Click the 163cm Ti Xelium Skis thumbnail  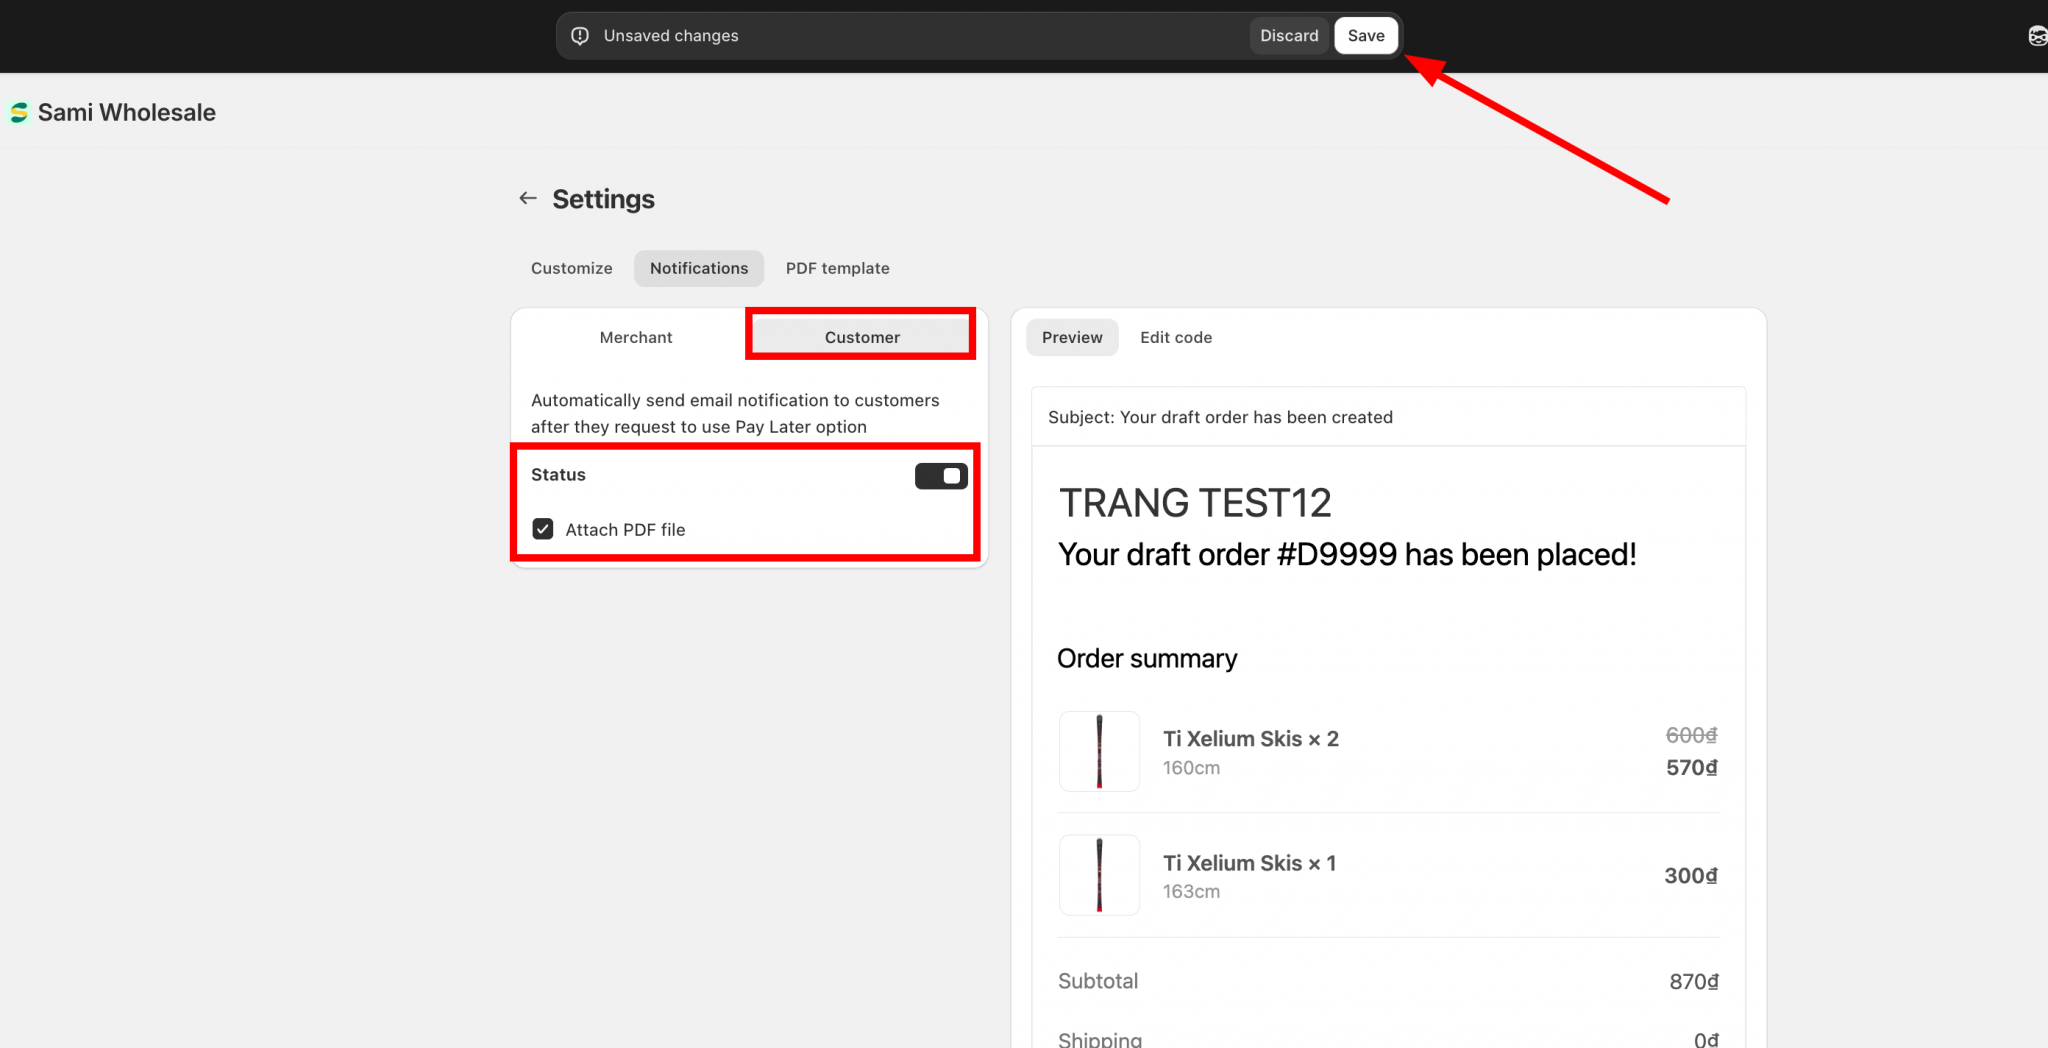[1099, 875]
